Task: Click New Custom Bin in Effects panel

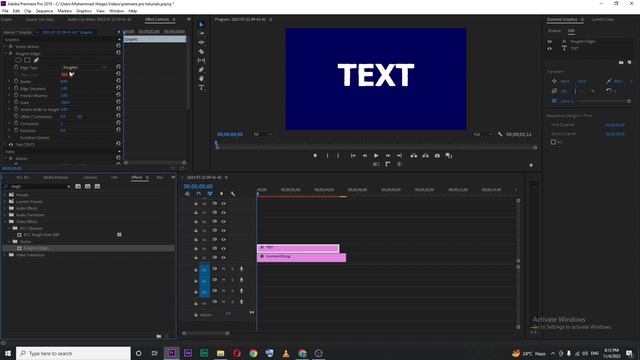Action: [158, 336]
